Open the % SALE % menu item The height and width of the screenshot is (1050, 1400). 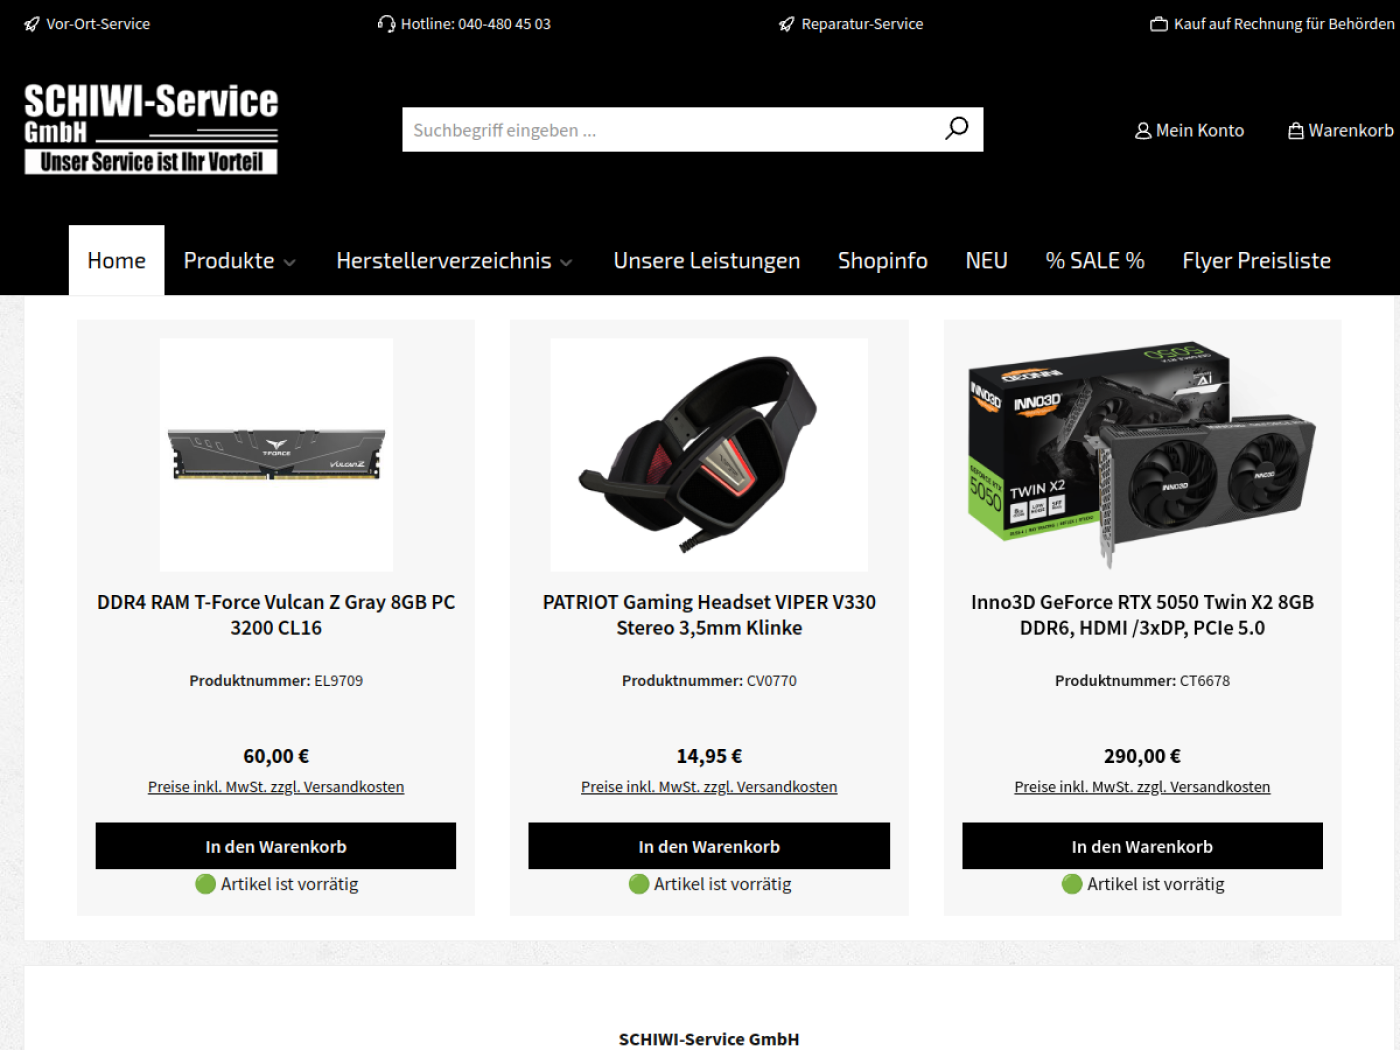tap(1095, 260)
